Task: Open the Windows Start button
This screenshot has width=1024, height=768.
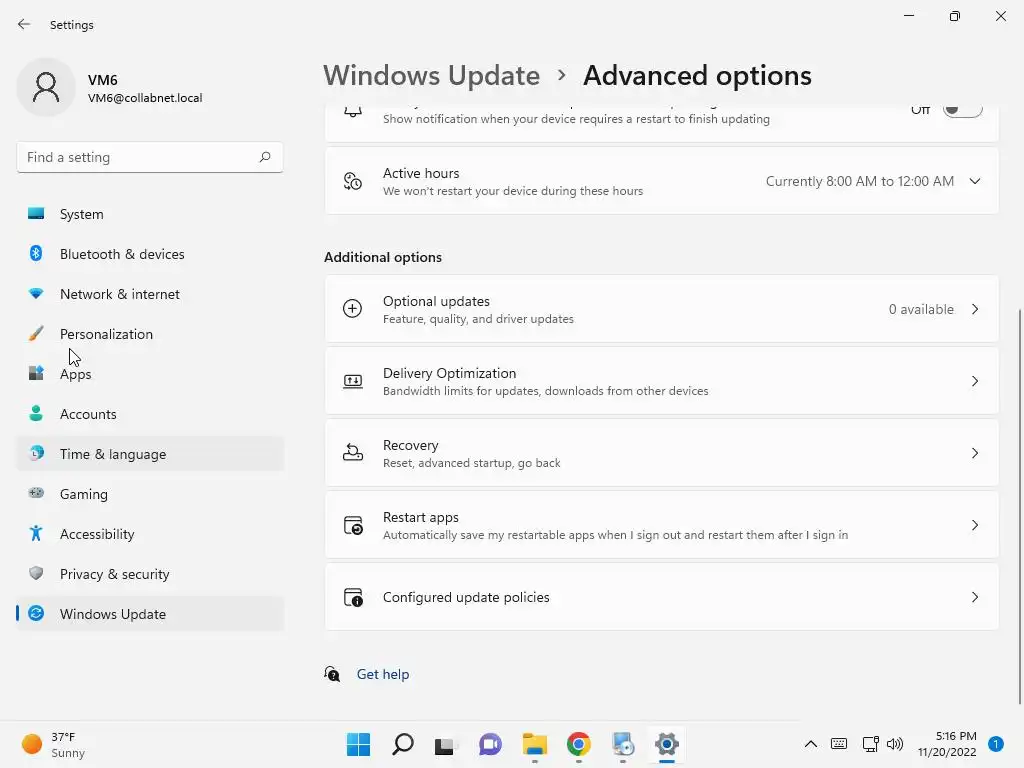Action: click(358, 744)
